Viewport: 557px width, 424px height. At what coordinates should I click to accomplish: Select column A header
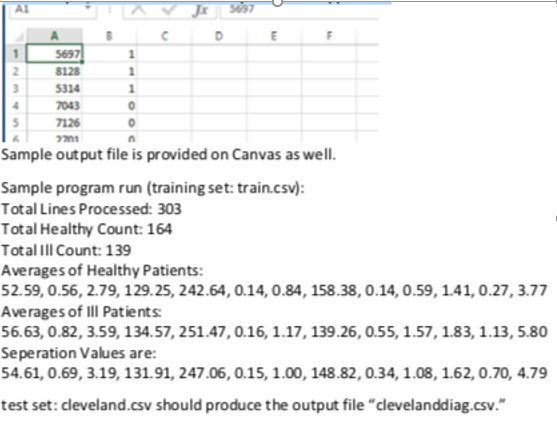pos(54,36)
